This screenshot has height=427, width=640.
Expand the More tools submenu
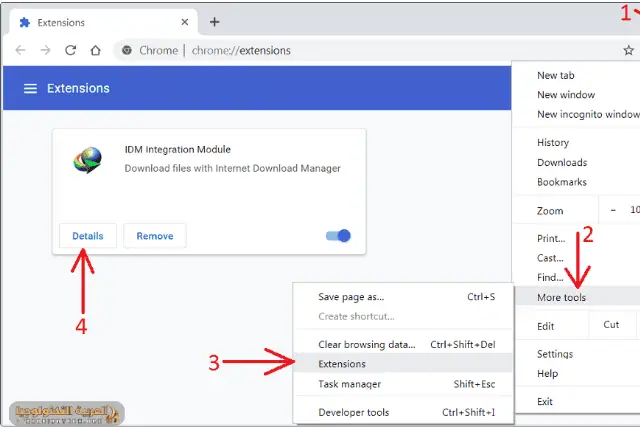[578, 297]
